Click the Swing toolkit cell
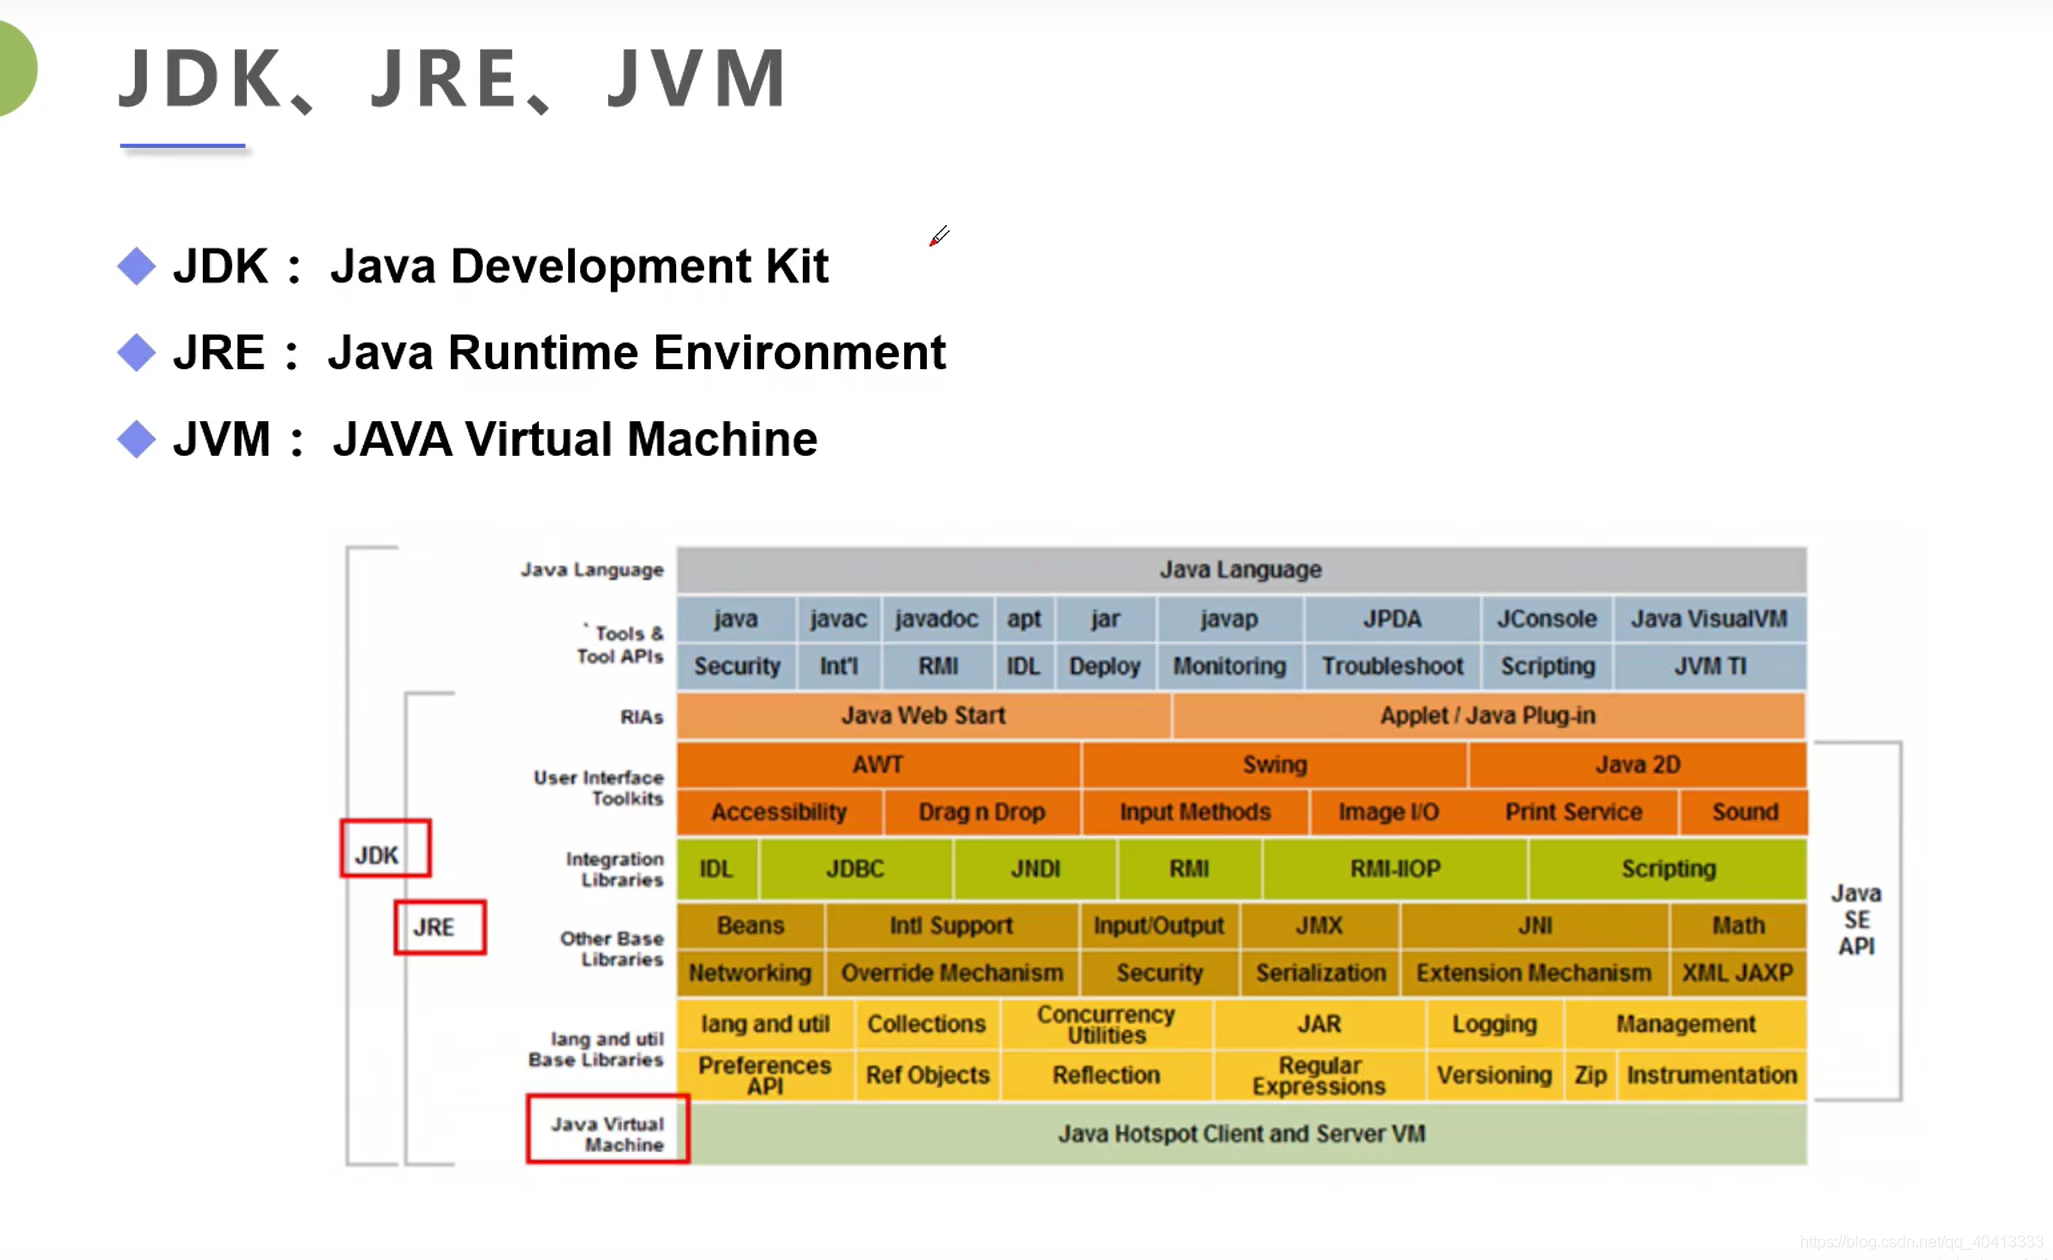Image resolution: width=2053 pixels, height=1260 pixels. 1274,765
